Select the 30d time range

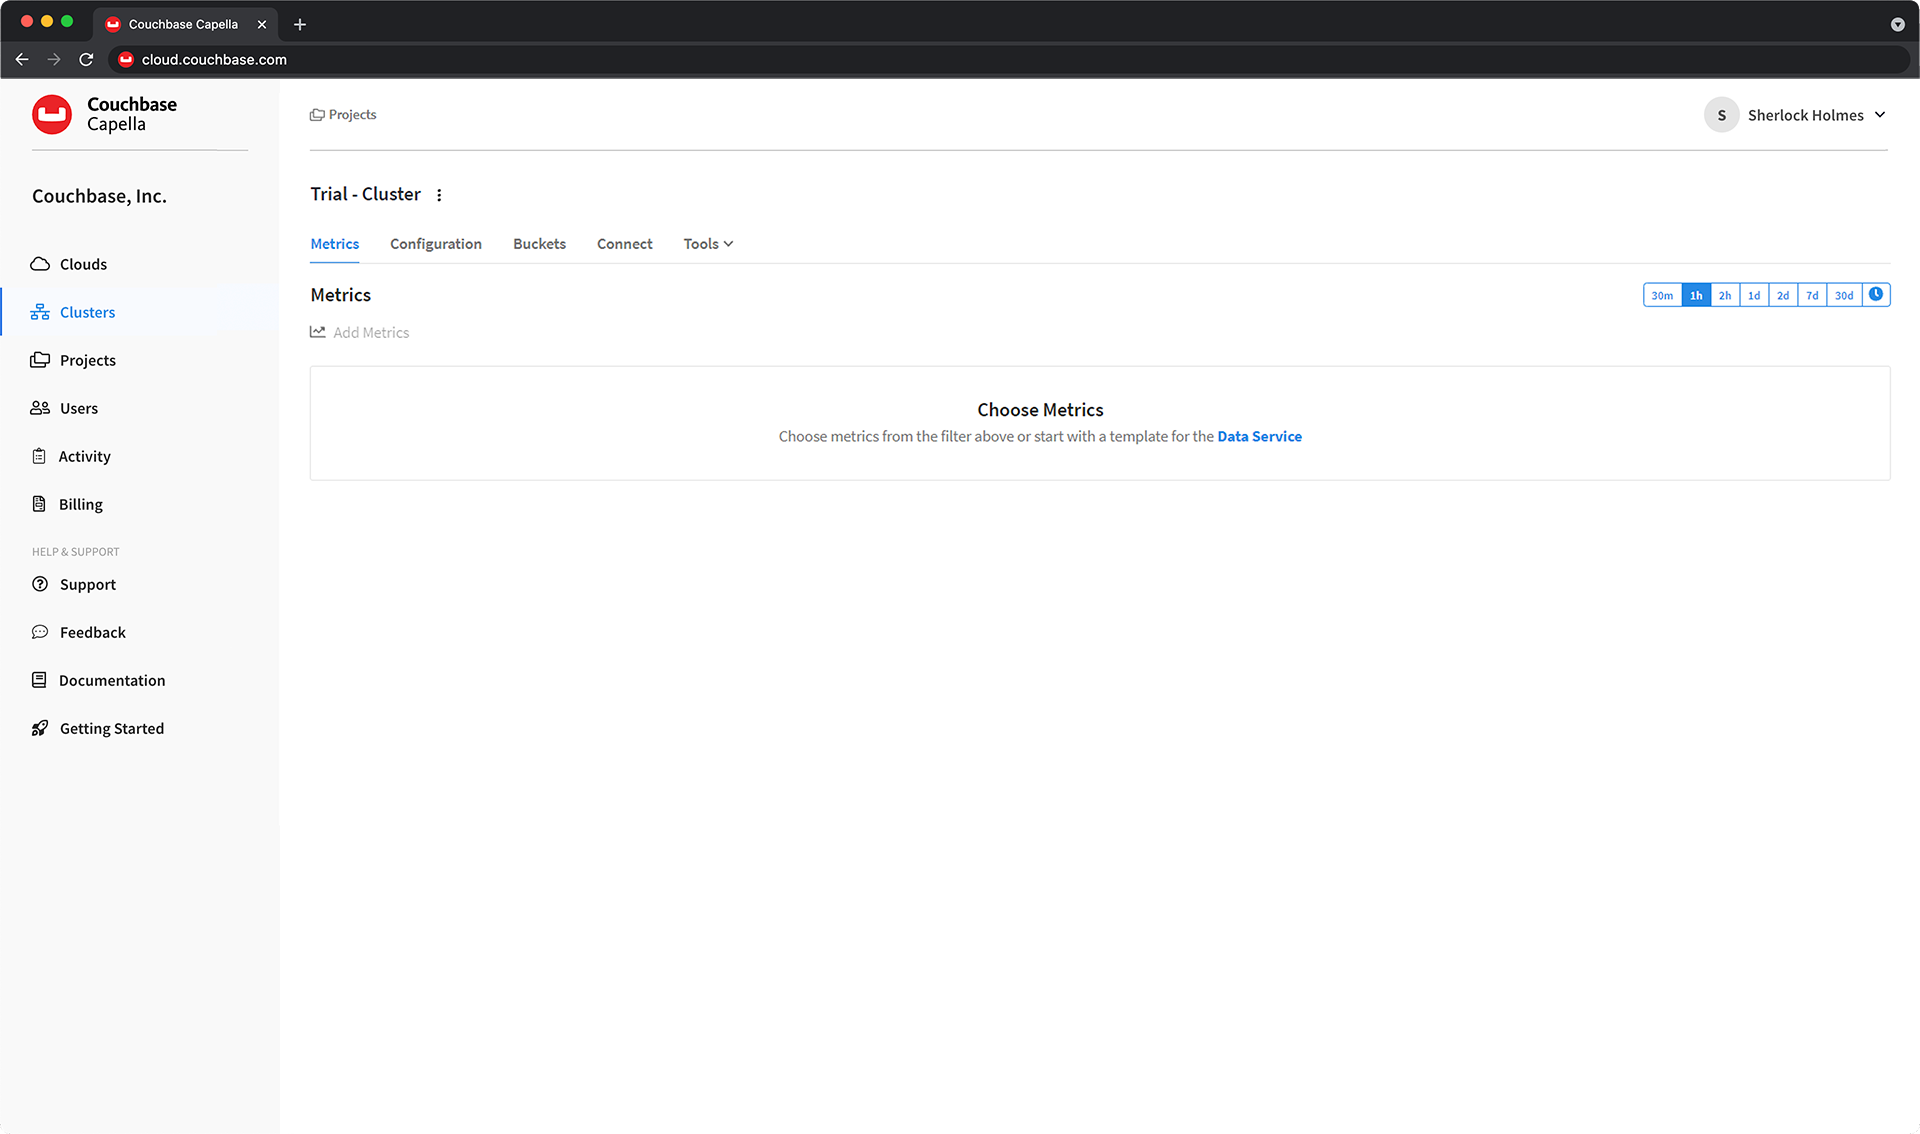tap(1844, 295)
